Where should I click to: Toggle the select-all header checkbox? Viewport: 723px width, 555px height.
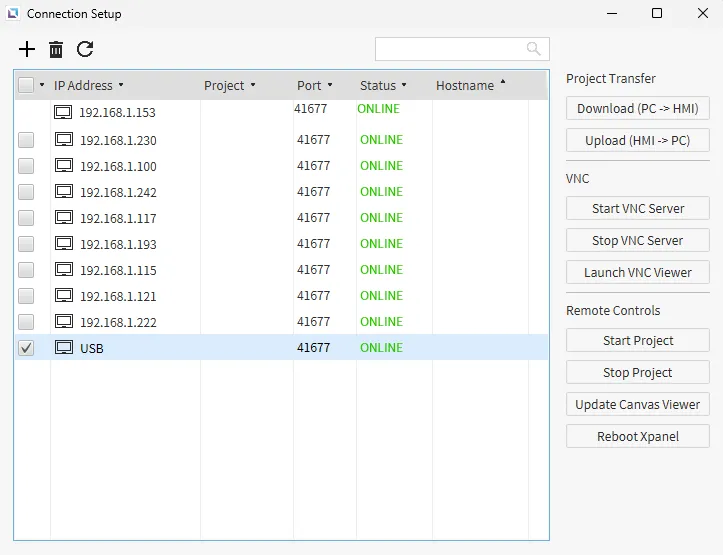click(26, 85)
